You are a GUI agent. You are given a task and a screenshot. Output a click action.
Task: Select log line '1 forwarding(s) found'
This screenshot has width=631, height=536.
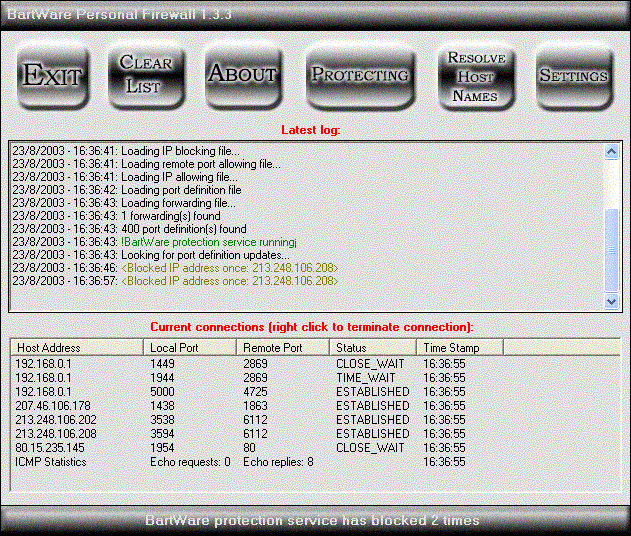[116, 216]
